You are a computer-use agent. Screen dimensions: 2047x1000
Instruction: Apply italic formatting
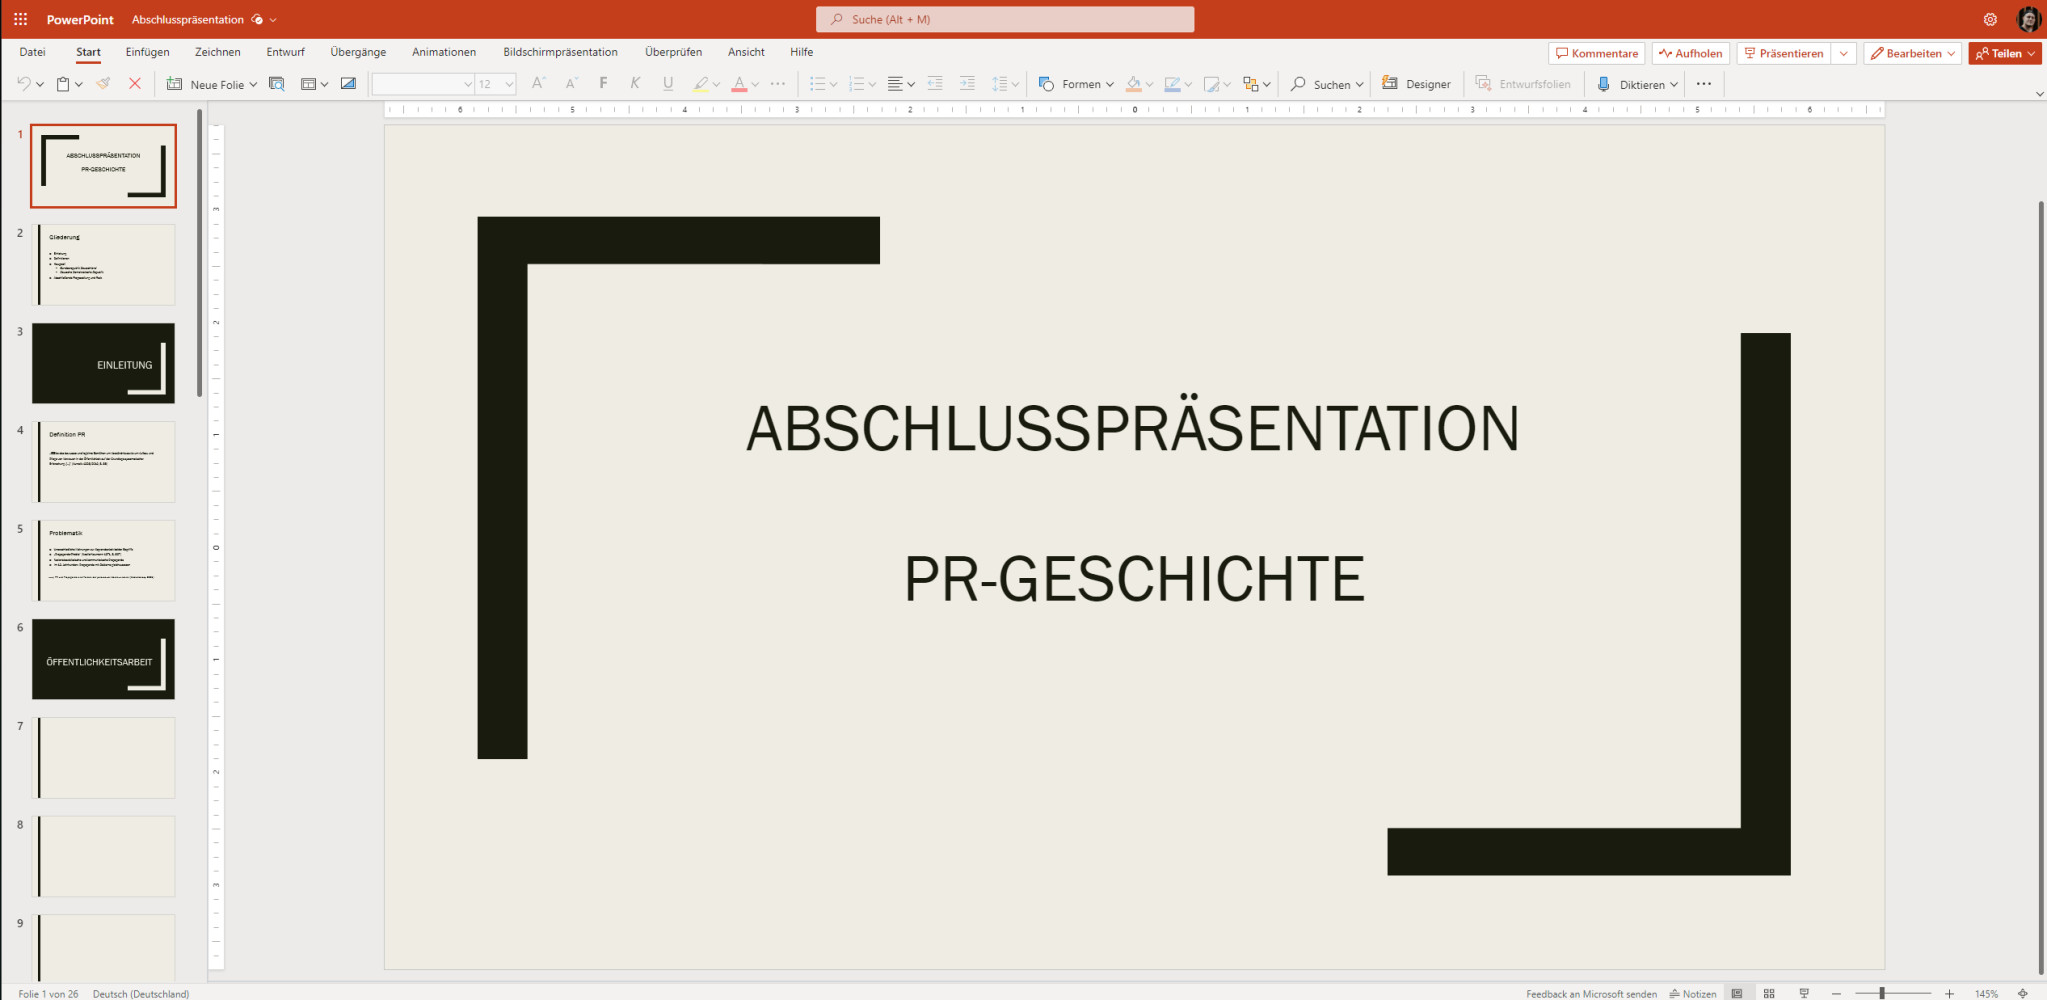coord(635,84)
